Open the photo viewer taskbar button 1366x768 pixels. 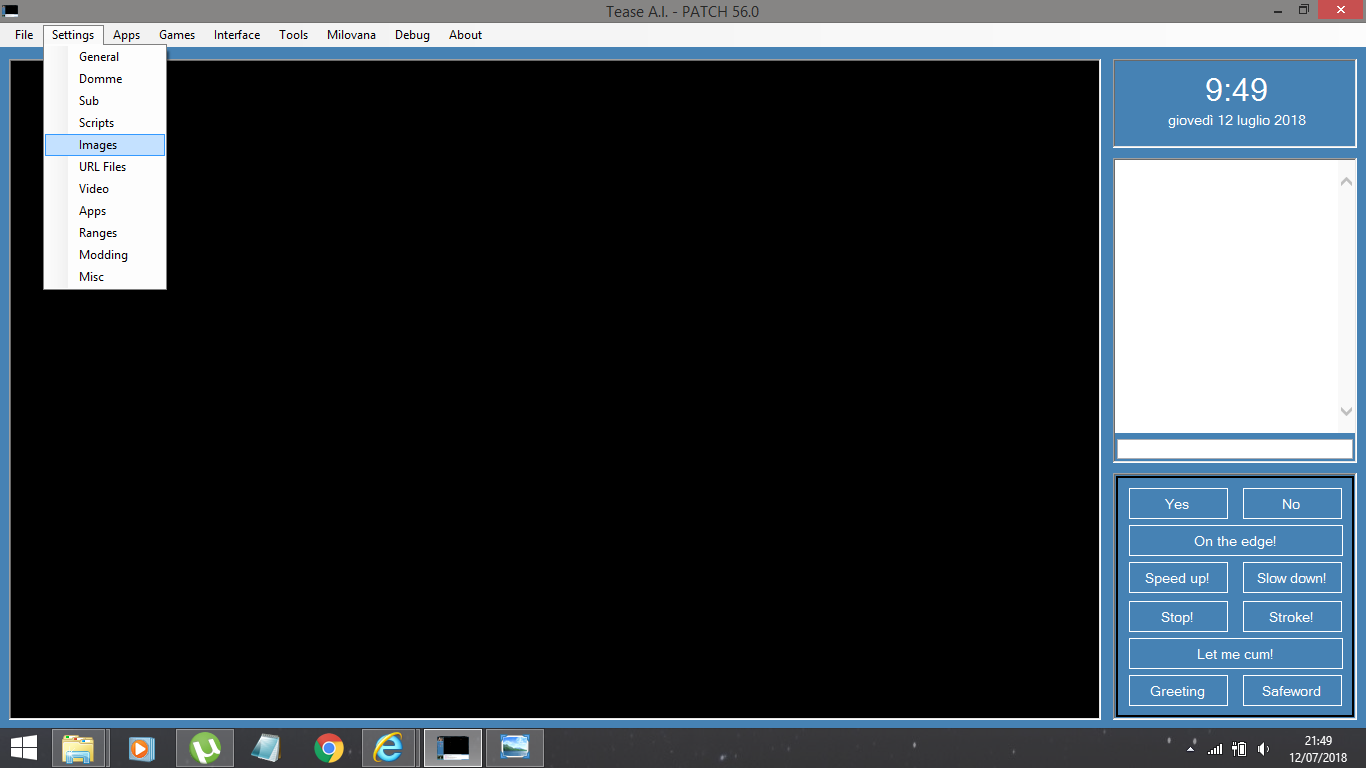pyautogui.click(x=515, y=748)
